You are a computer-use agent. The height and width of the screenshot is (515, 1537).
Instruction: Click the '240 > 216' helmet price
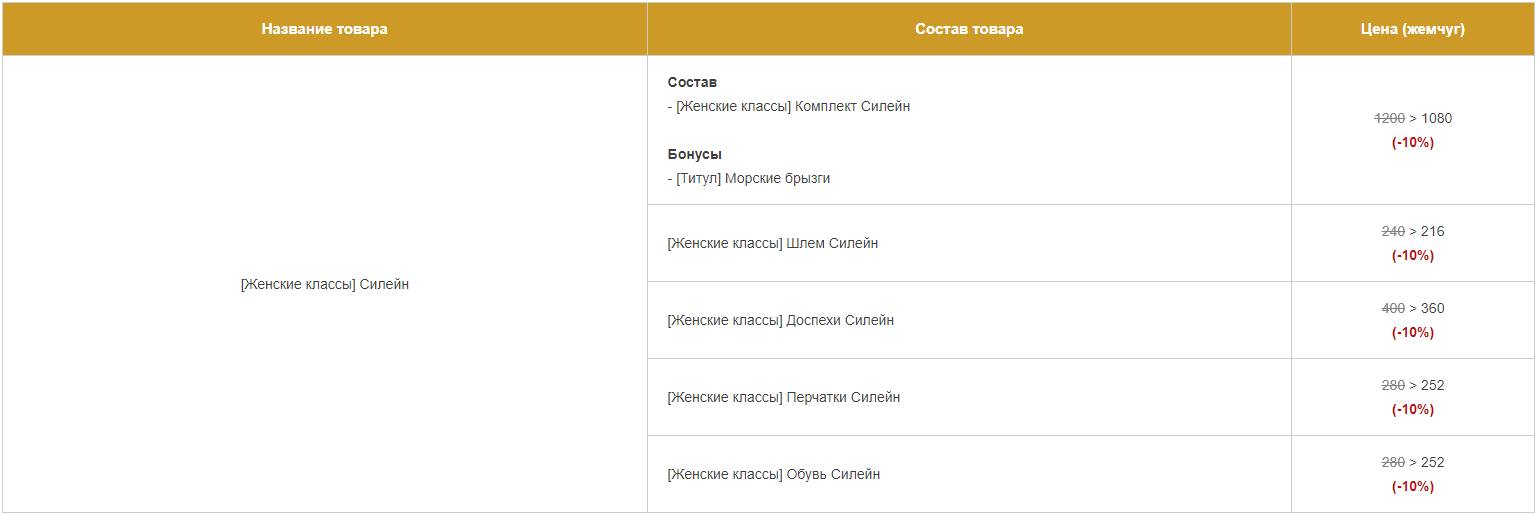[1413, 231]
